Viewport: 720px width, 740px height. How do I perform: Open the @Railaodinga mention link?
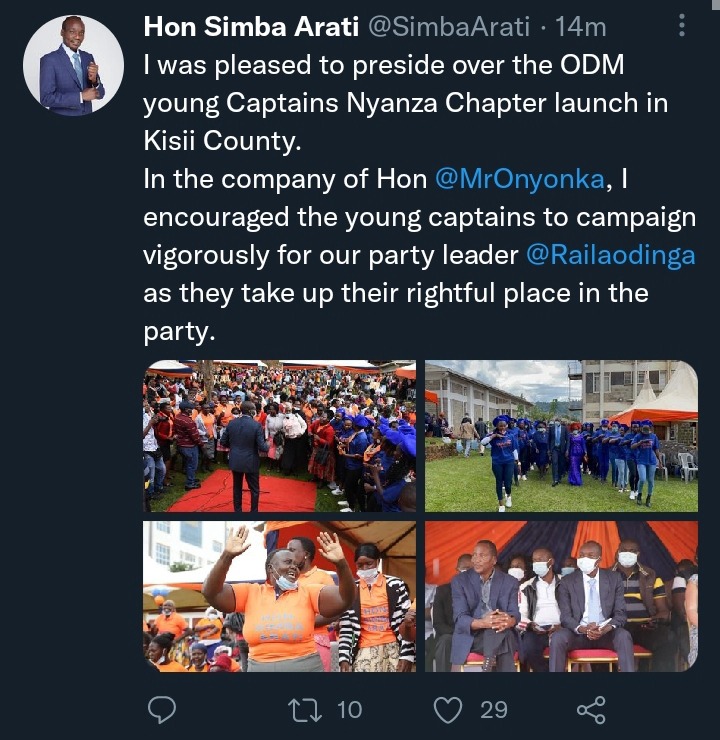click(611, 255)
